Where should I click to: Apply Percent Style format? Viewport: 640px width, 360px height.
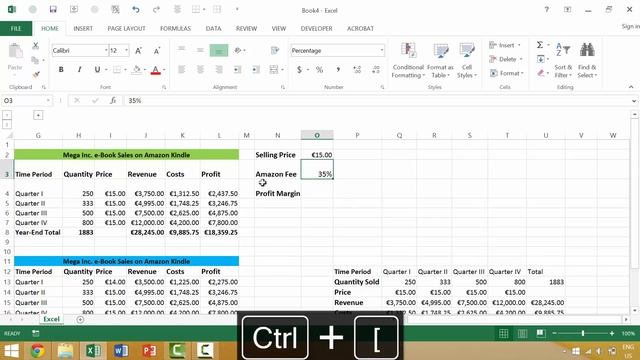(x=319, y=70)
